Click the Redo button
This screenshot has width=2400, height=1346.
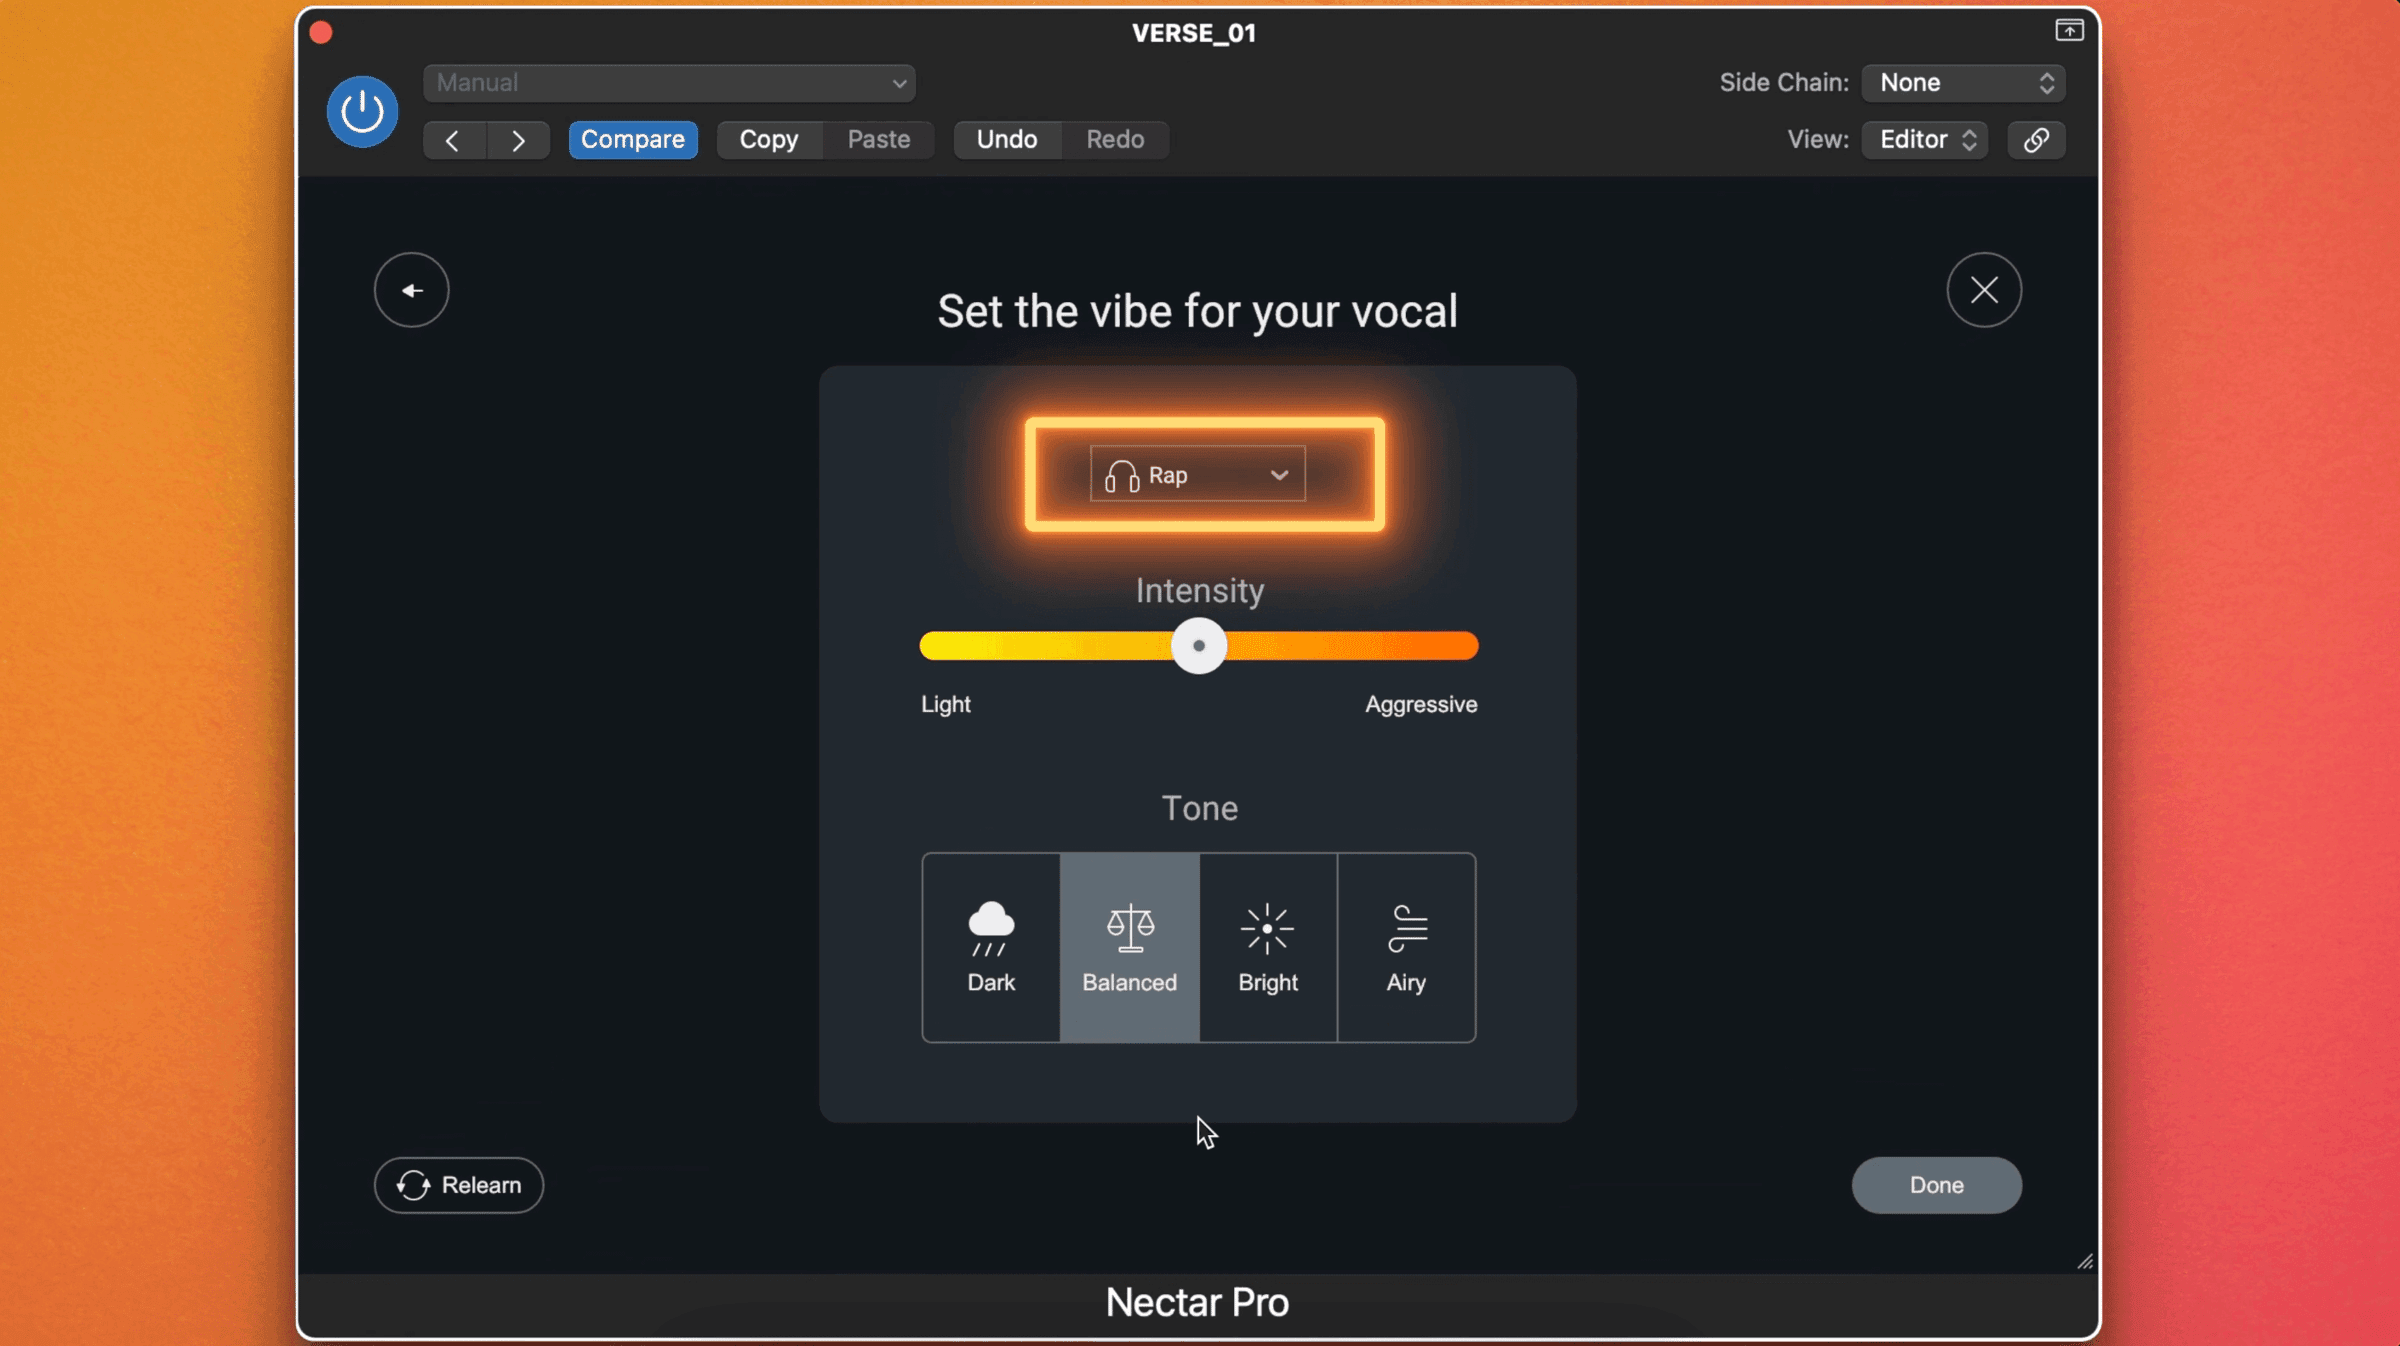coord(1115,139)
